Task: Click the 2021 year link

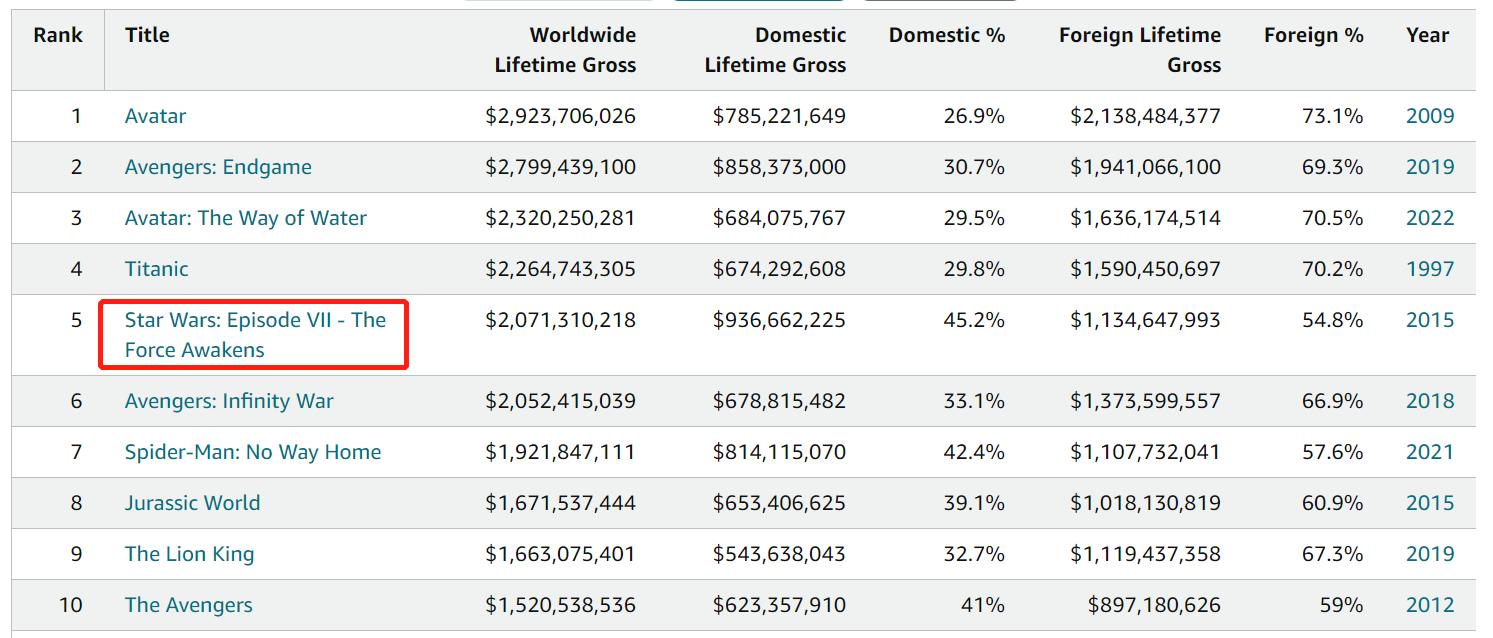Action: pos(1429,452)
